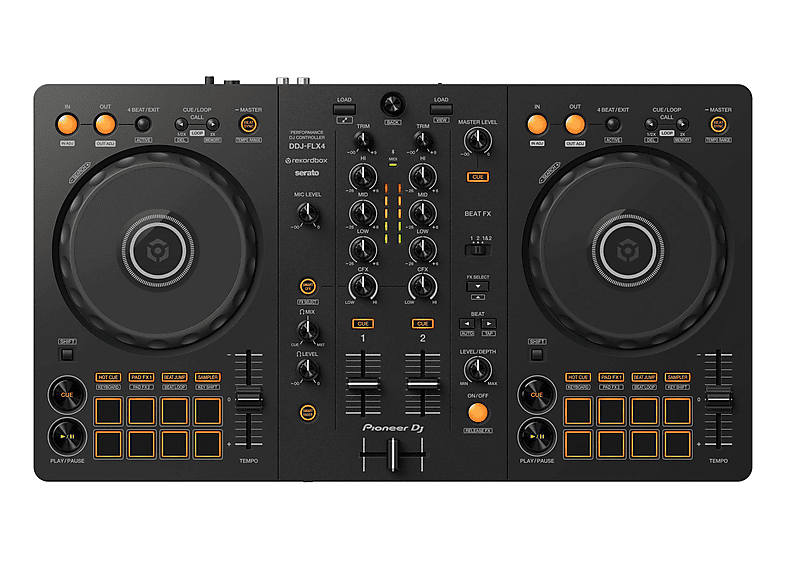Screen dimensions: 786x587
Task: Click channel 2 MID EQ knob
Action: tap(423, 213)
